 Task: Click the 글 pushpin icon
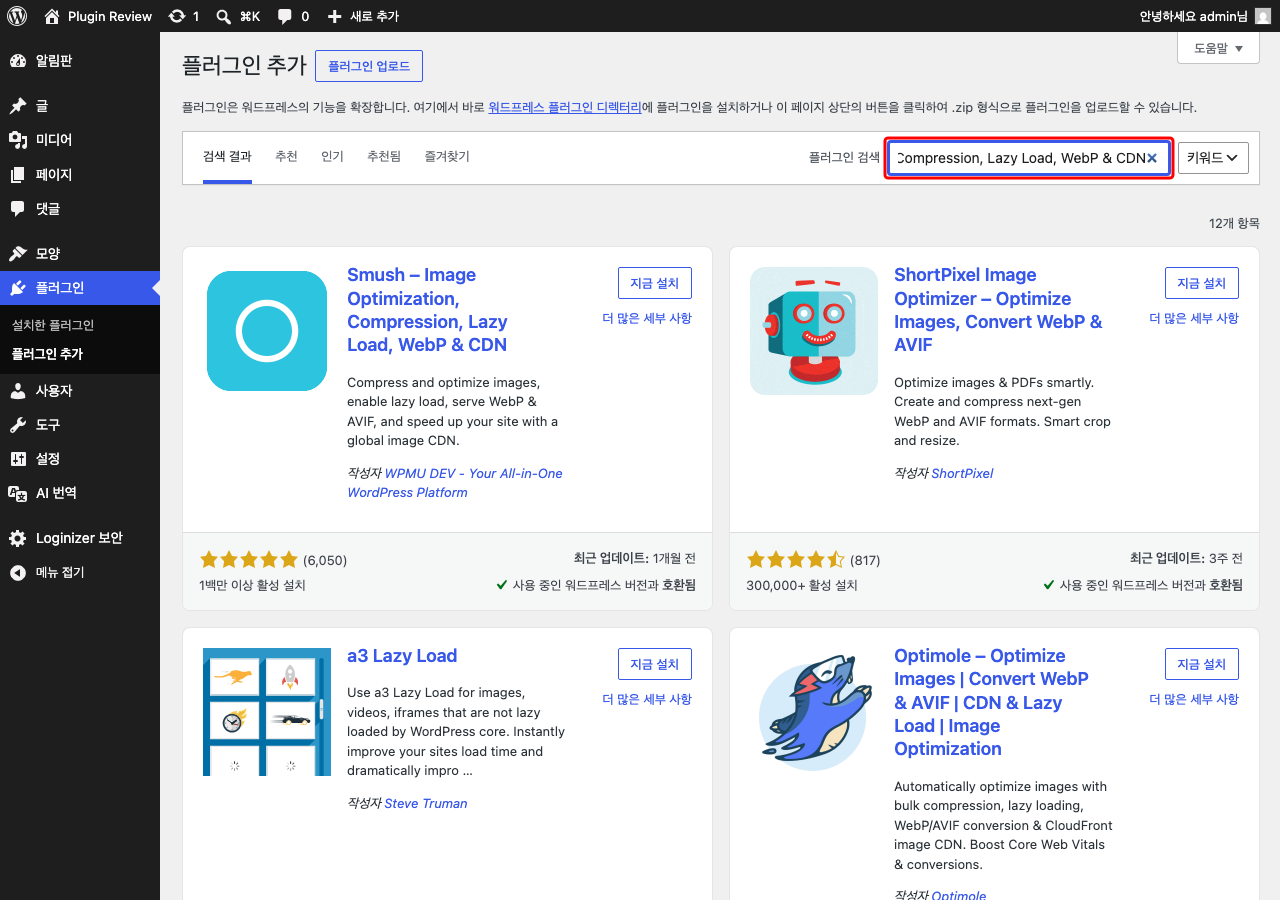coord(18,106)
